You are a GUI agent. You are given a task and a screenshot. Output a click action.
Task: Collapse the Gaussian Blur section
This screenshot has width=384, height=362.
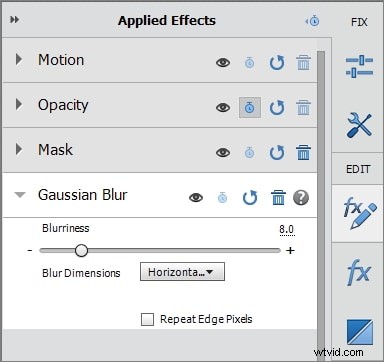coord(20,195)
